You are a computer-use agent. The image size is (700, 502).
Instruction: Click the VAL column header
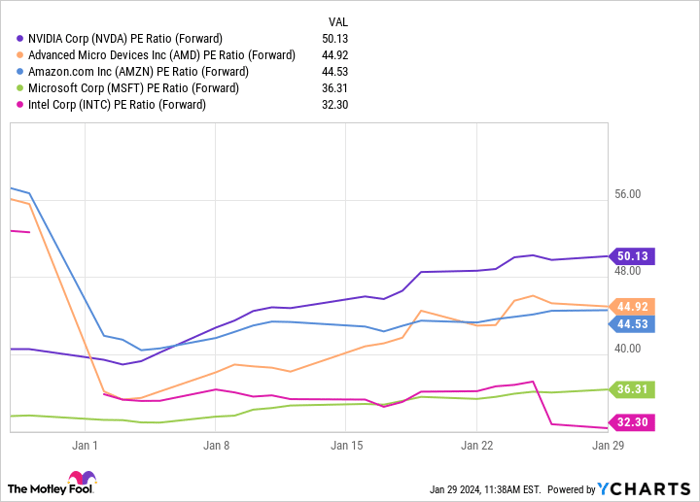tap(340, 19)
